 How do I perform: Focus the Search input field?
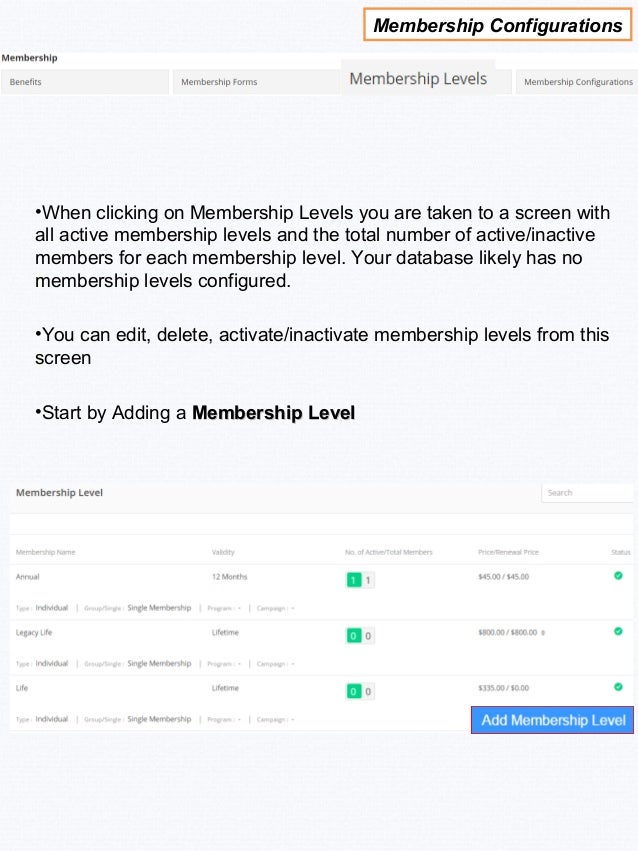point(587,493)
